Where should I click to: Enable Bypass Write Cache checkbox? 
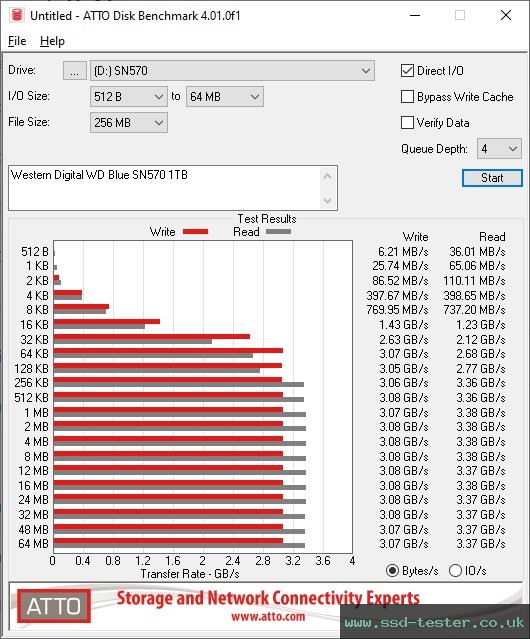pos(407,97)
